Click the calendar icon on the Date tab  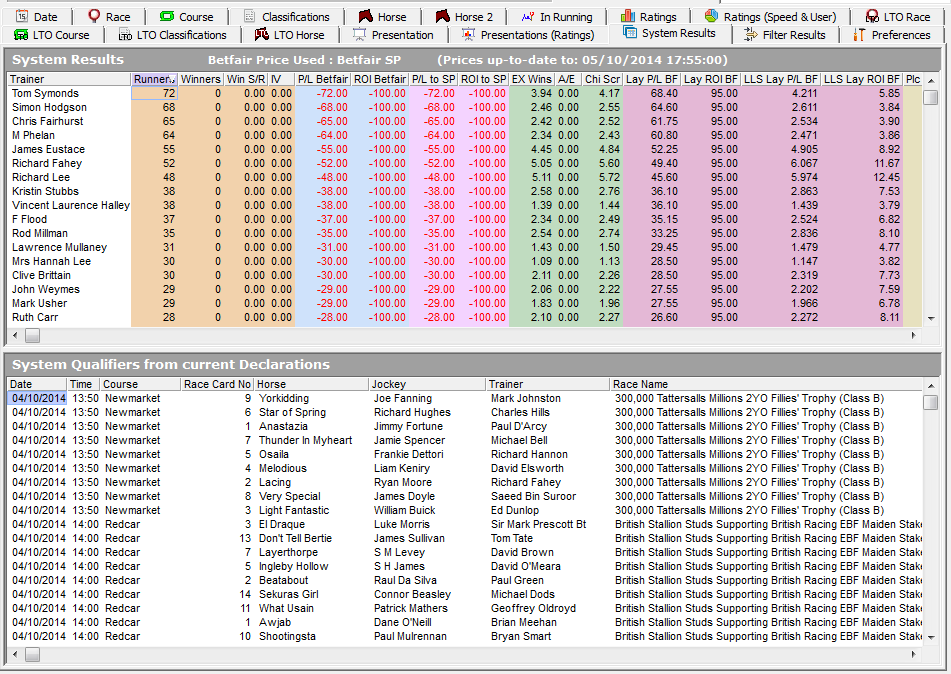pyautogui.click(x=22, y=16)
